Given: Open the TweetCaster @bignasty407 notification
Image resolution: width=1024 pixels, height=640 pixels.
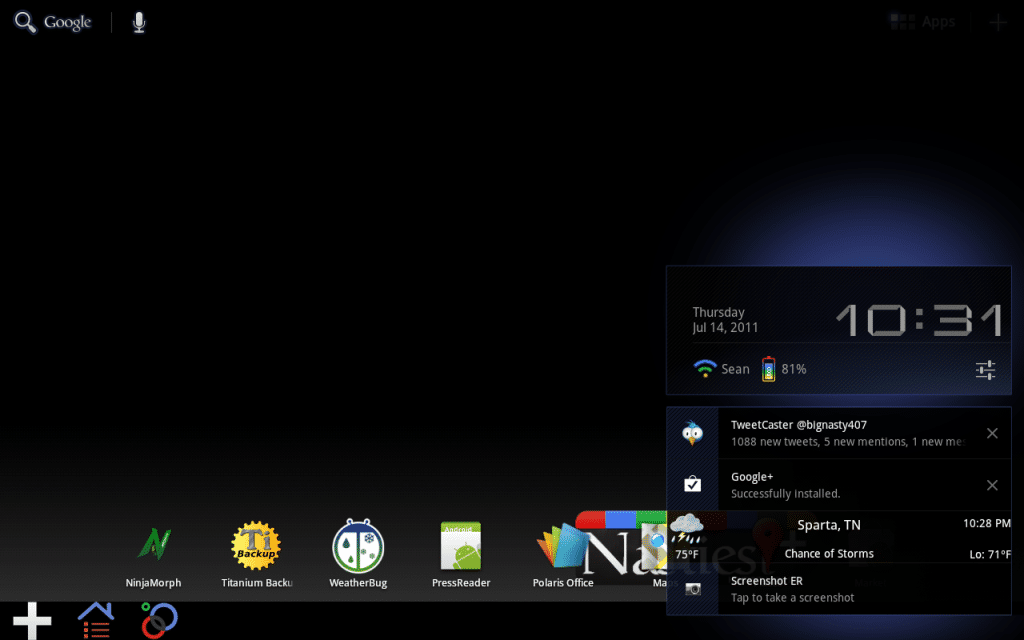Looking at the screenshot, I should pyautogui.click(x=839, y=433).
